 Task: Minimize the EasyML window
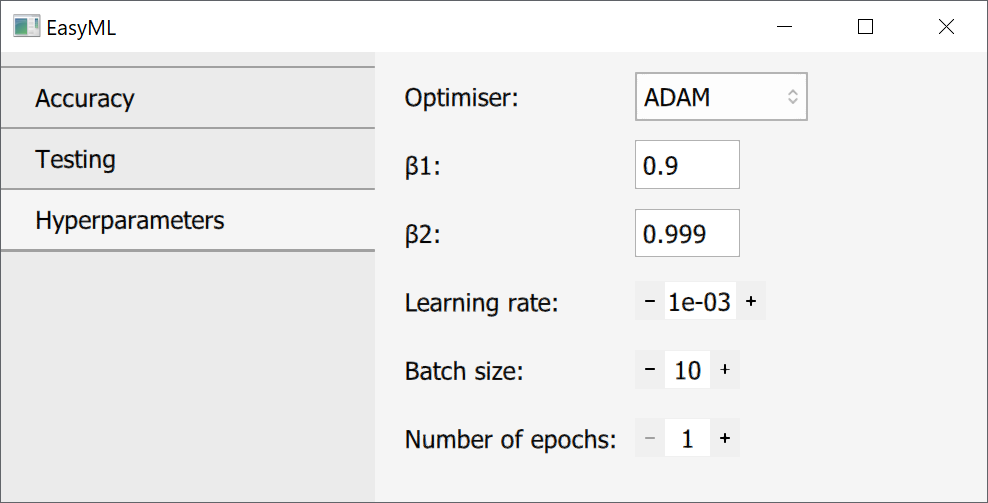tap(786, 27)
